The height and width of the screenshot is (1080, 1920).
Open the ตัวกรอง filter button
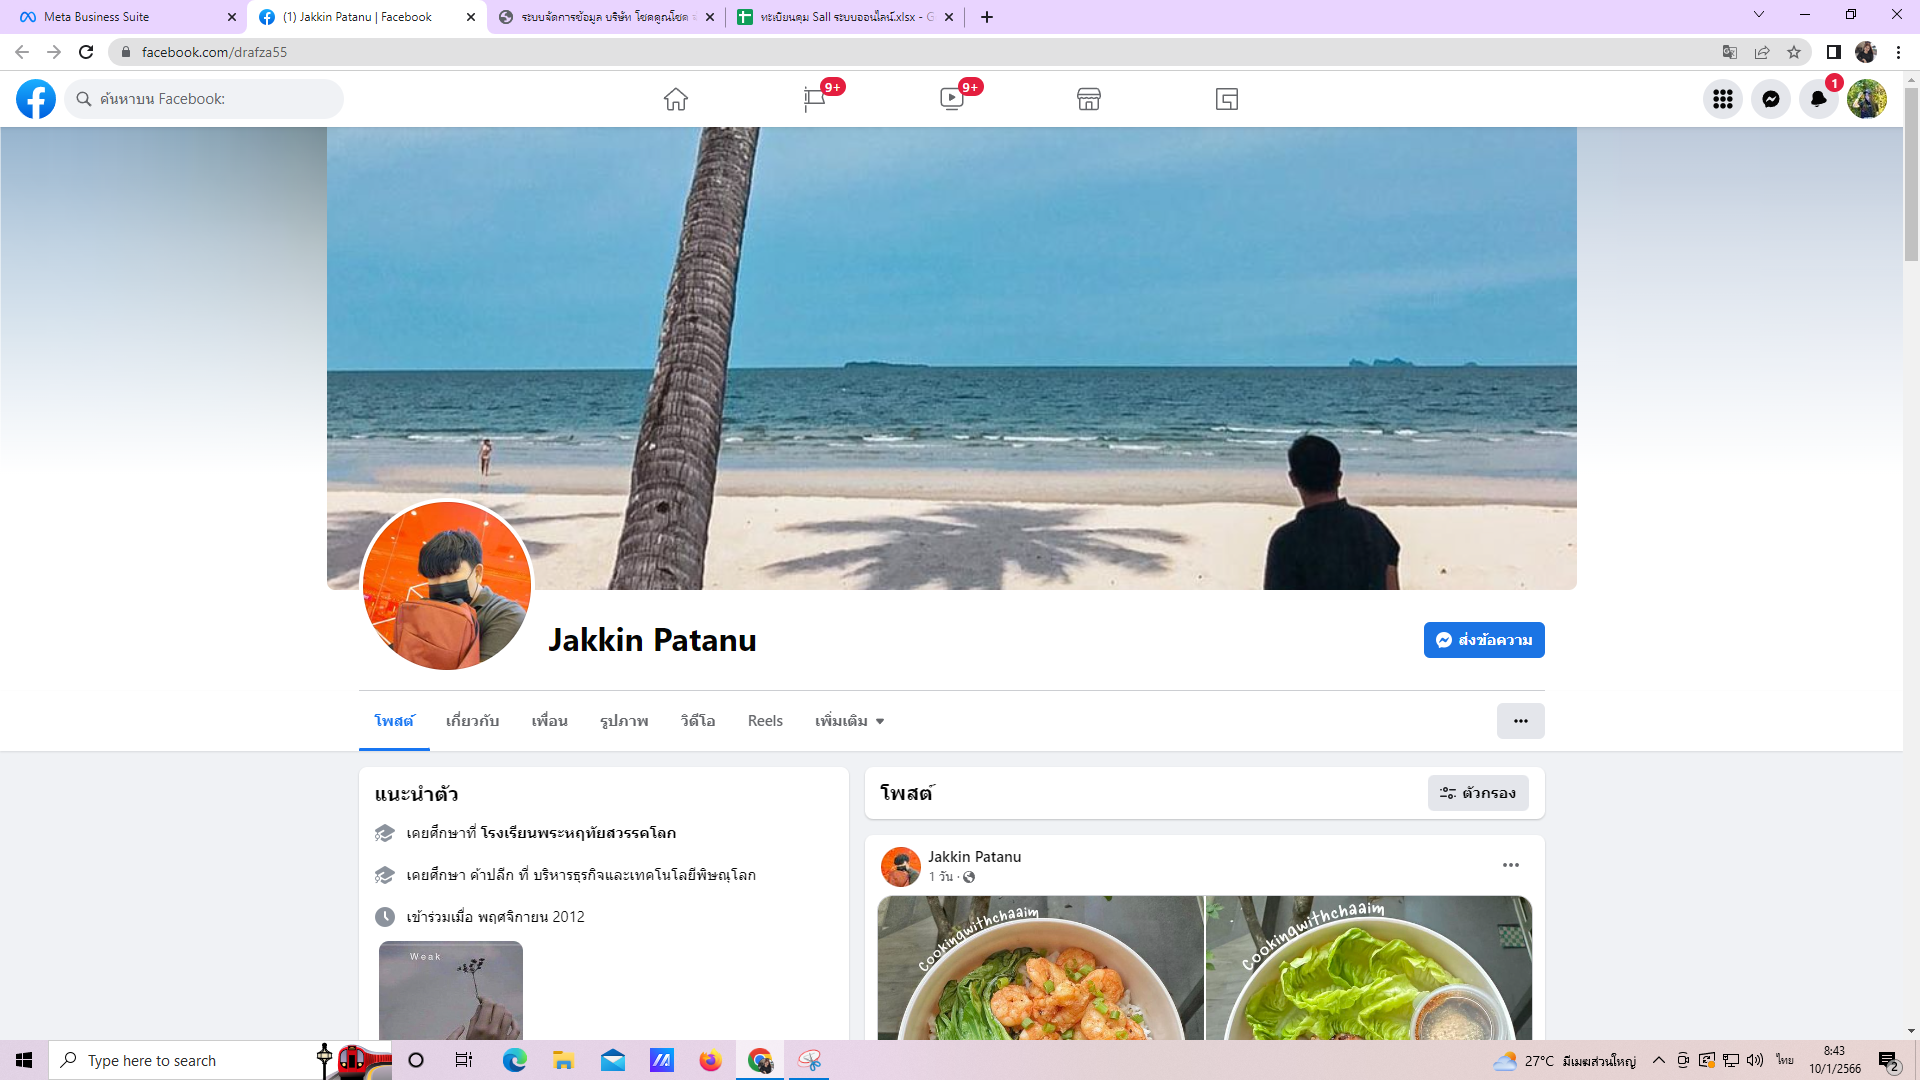click(1477, 793)
